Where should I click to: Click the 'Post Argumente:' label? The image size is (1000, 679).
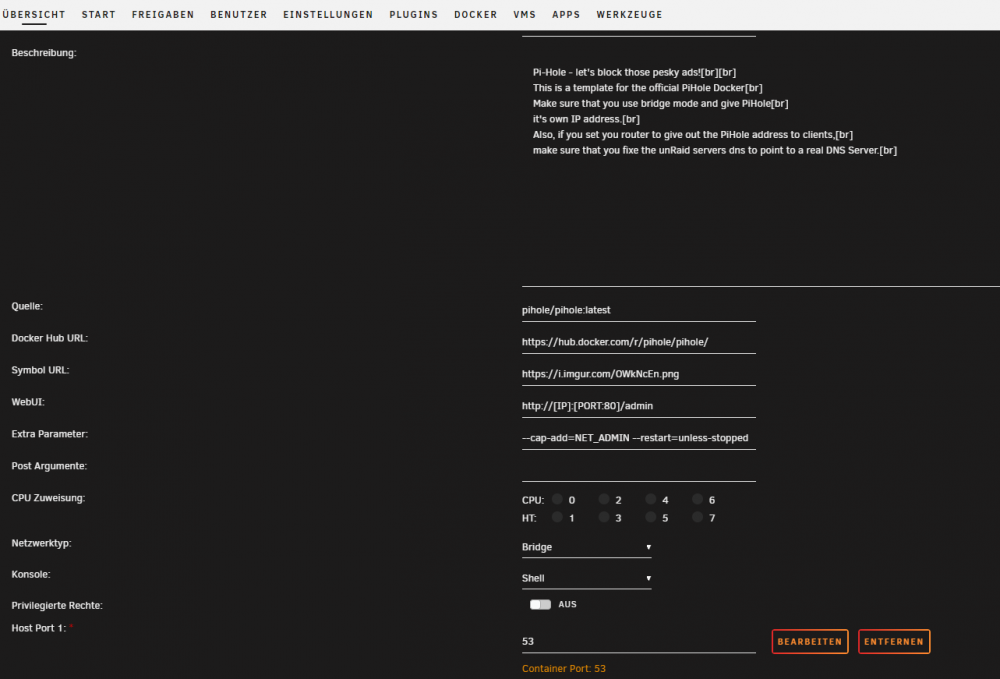click(49, 466)
